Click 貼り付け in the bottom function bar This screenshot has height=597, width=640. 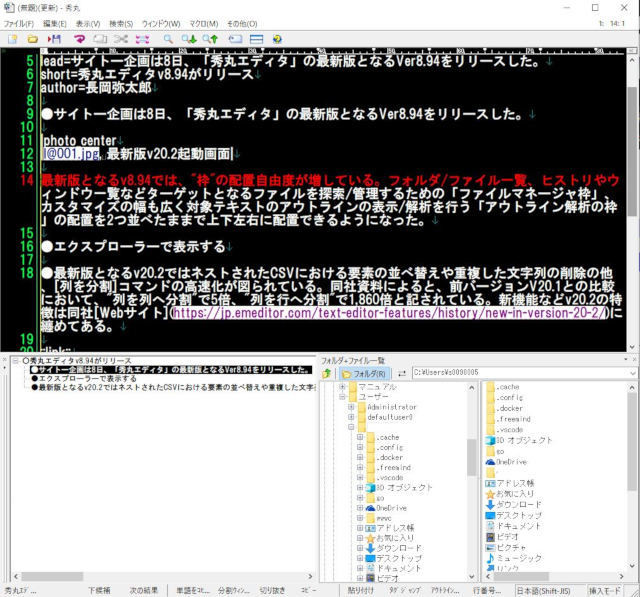(361, 590)
